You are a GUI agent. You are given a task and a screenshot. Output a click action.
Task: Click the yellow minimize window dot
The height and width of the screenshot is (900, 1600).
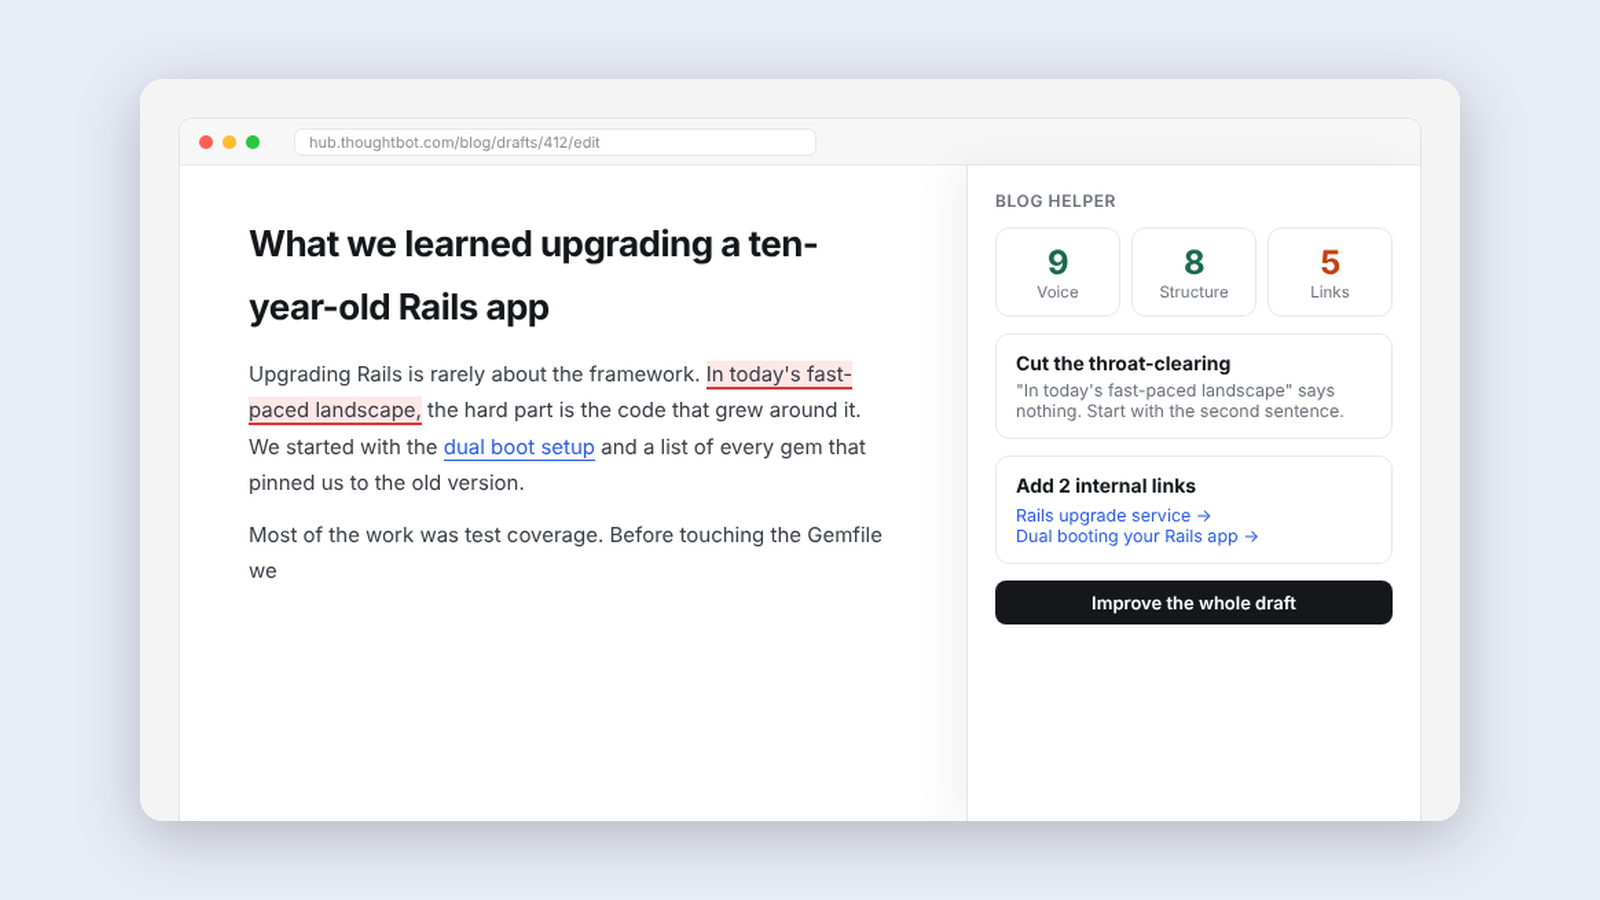tap(229, 142)
